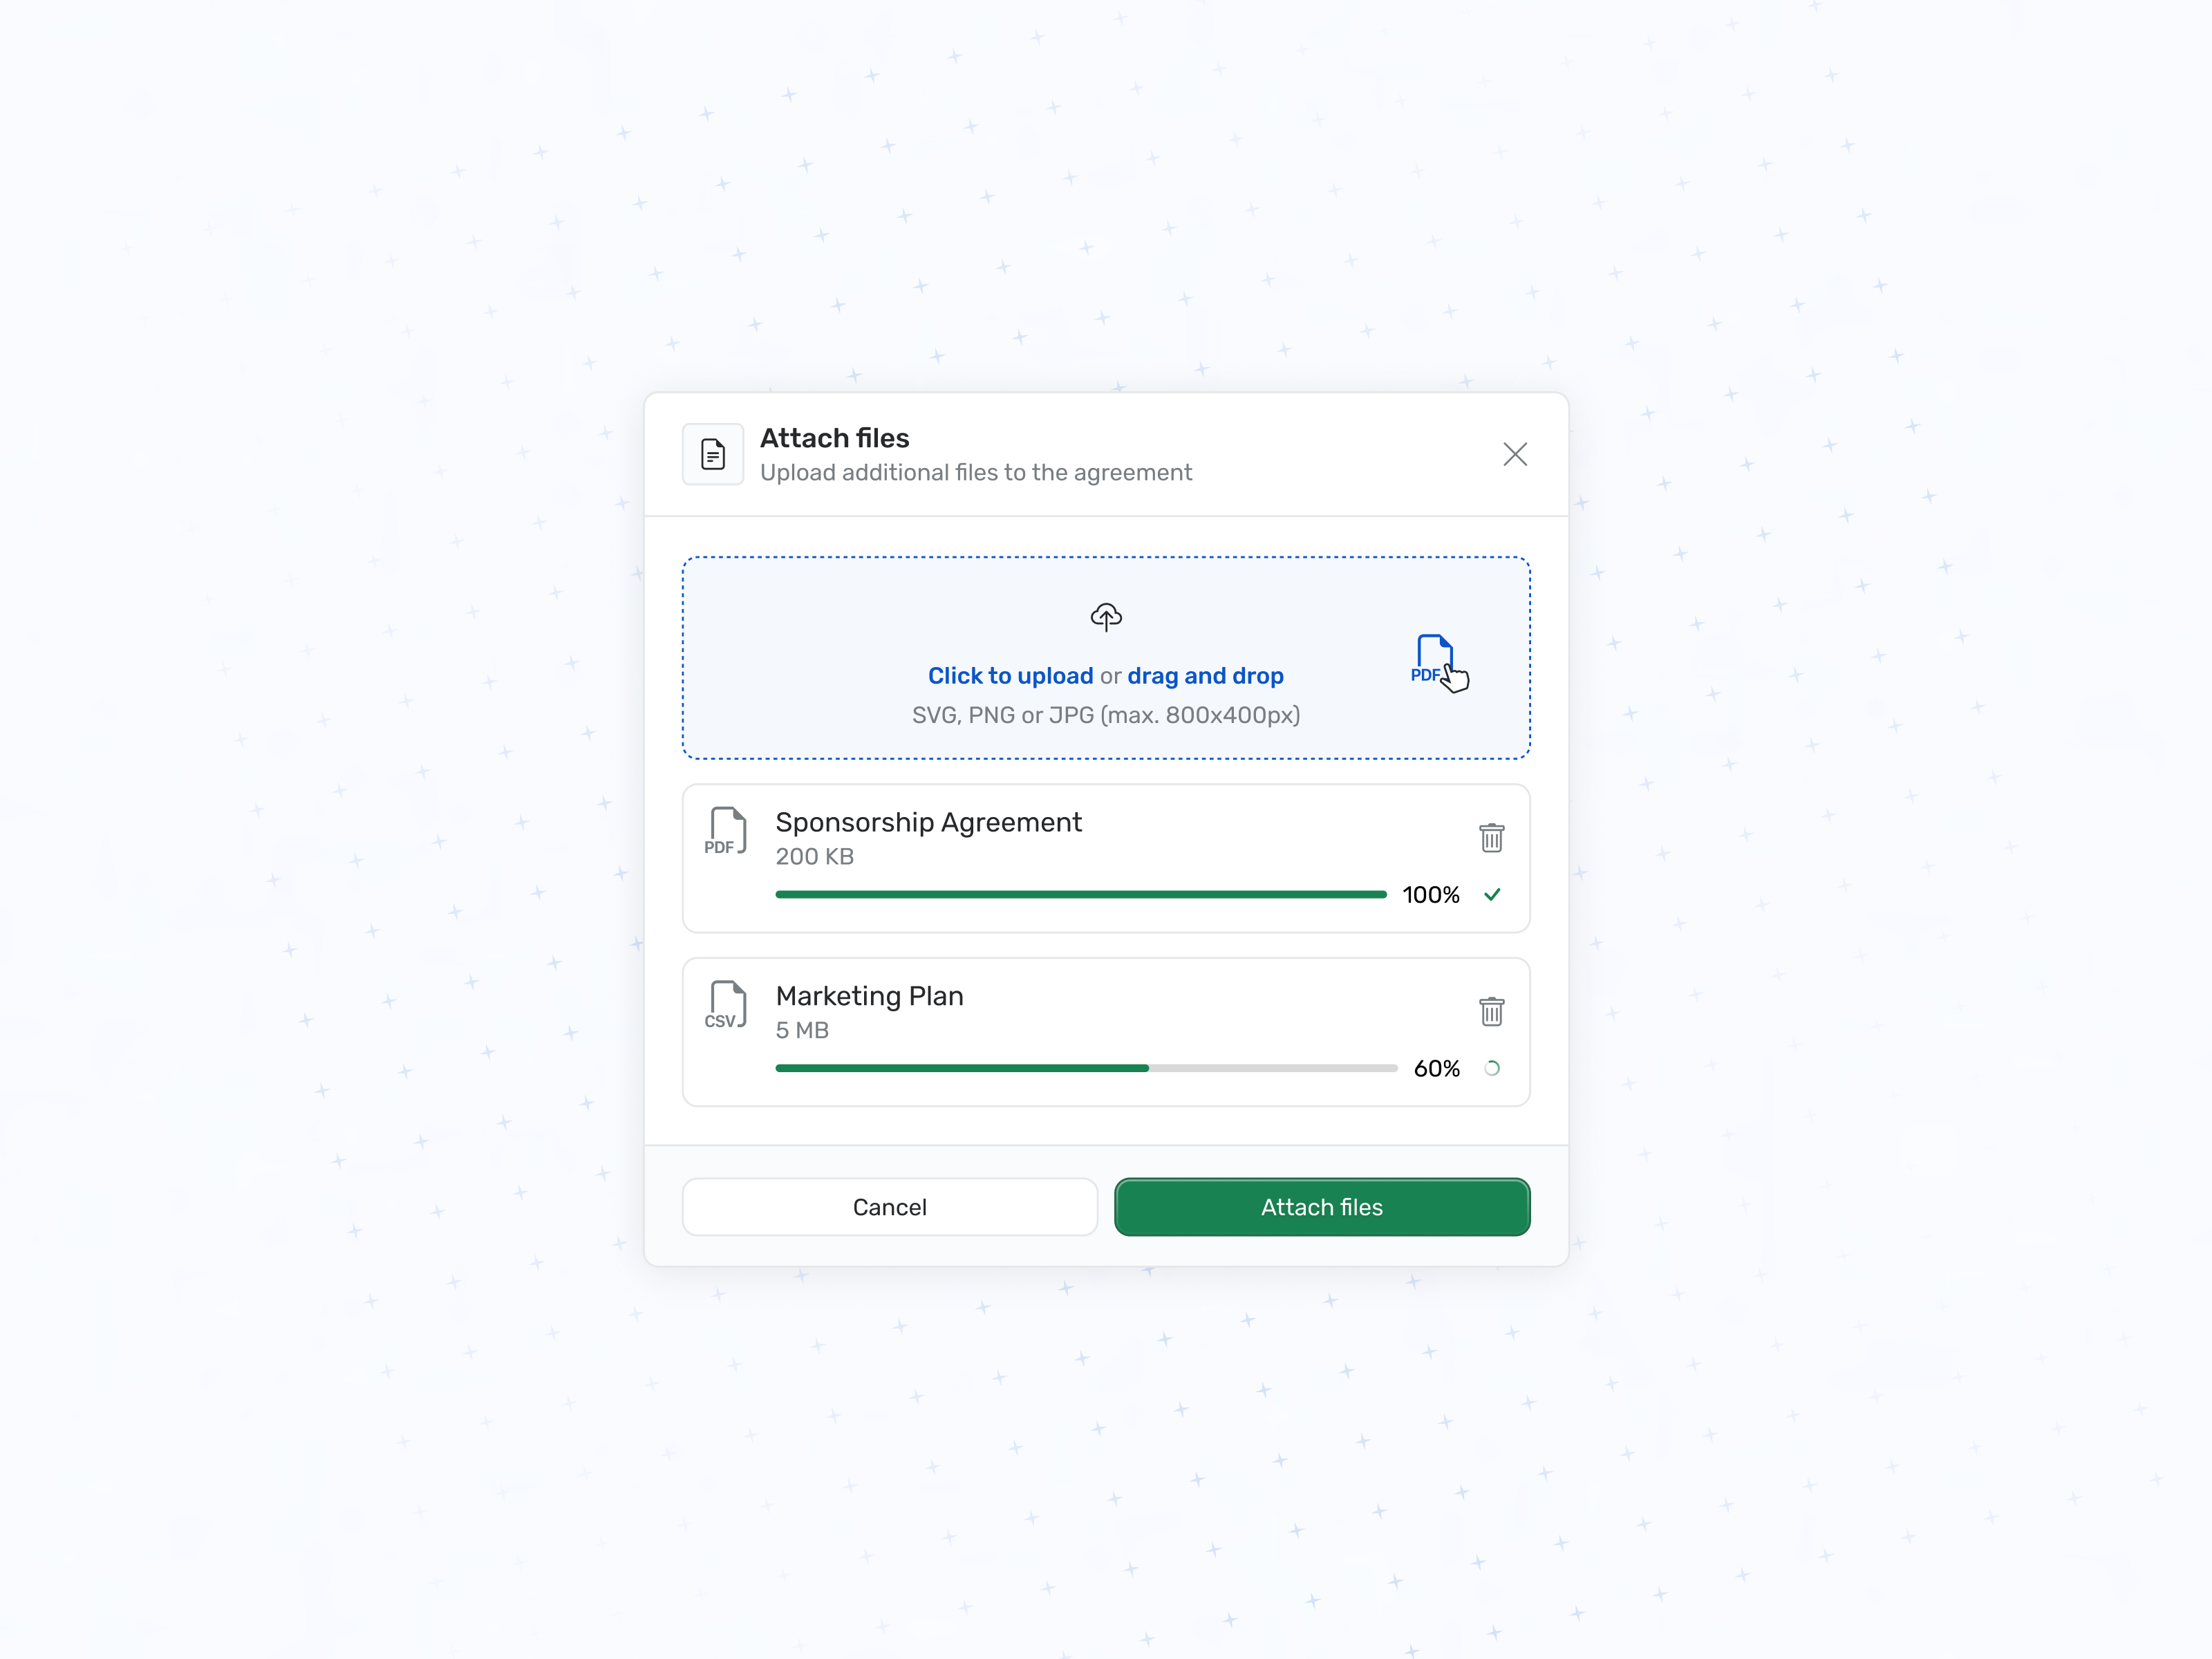Viewport: 2212px width, 1659px height.
Task: Click the 'drag and drop' link
Action: tap(1205, 676)
